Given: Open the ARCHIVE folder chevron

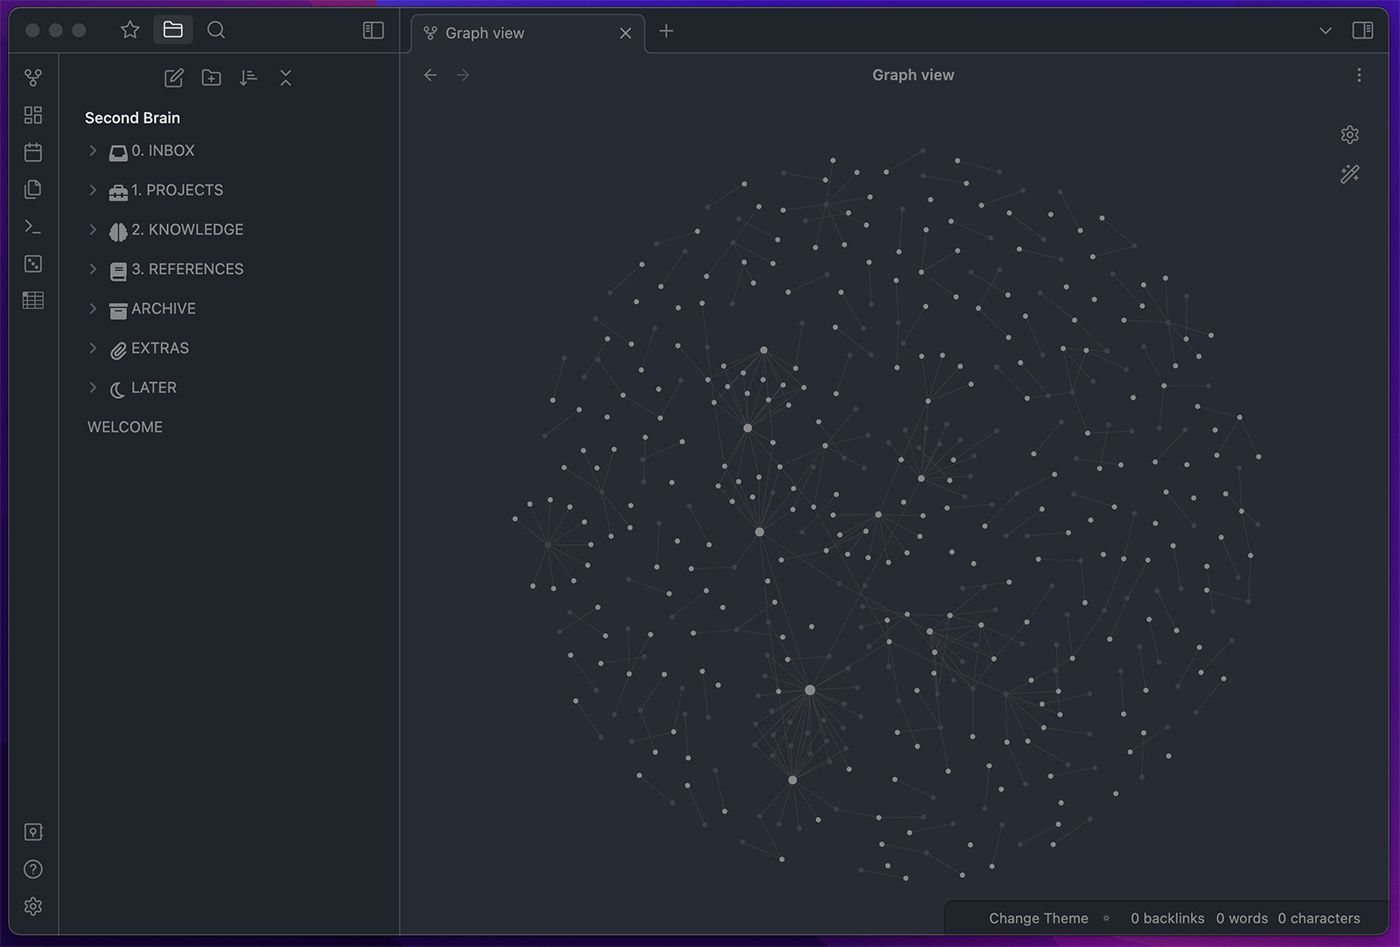Looking at the screenshot, I should click(93, 309).
